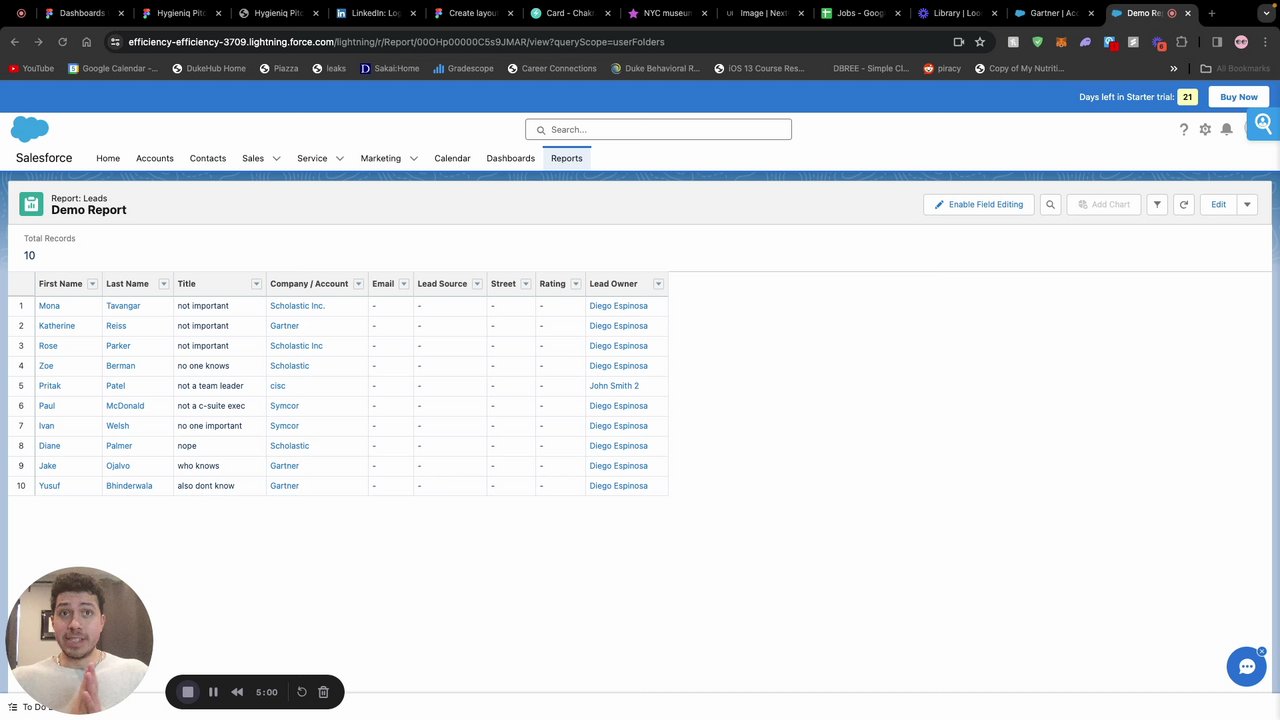This screenshot has height=720, width=1280.
Task: Open YouTube bookmark
Action: pos(31,69)
